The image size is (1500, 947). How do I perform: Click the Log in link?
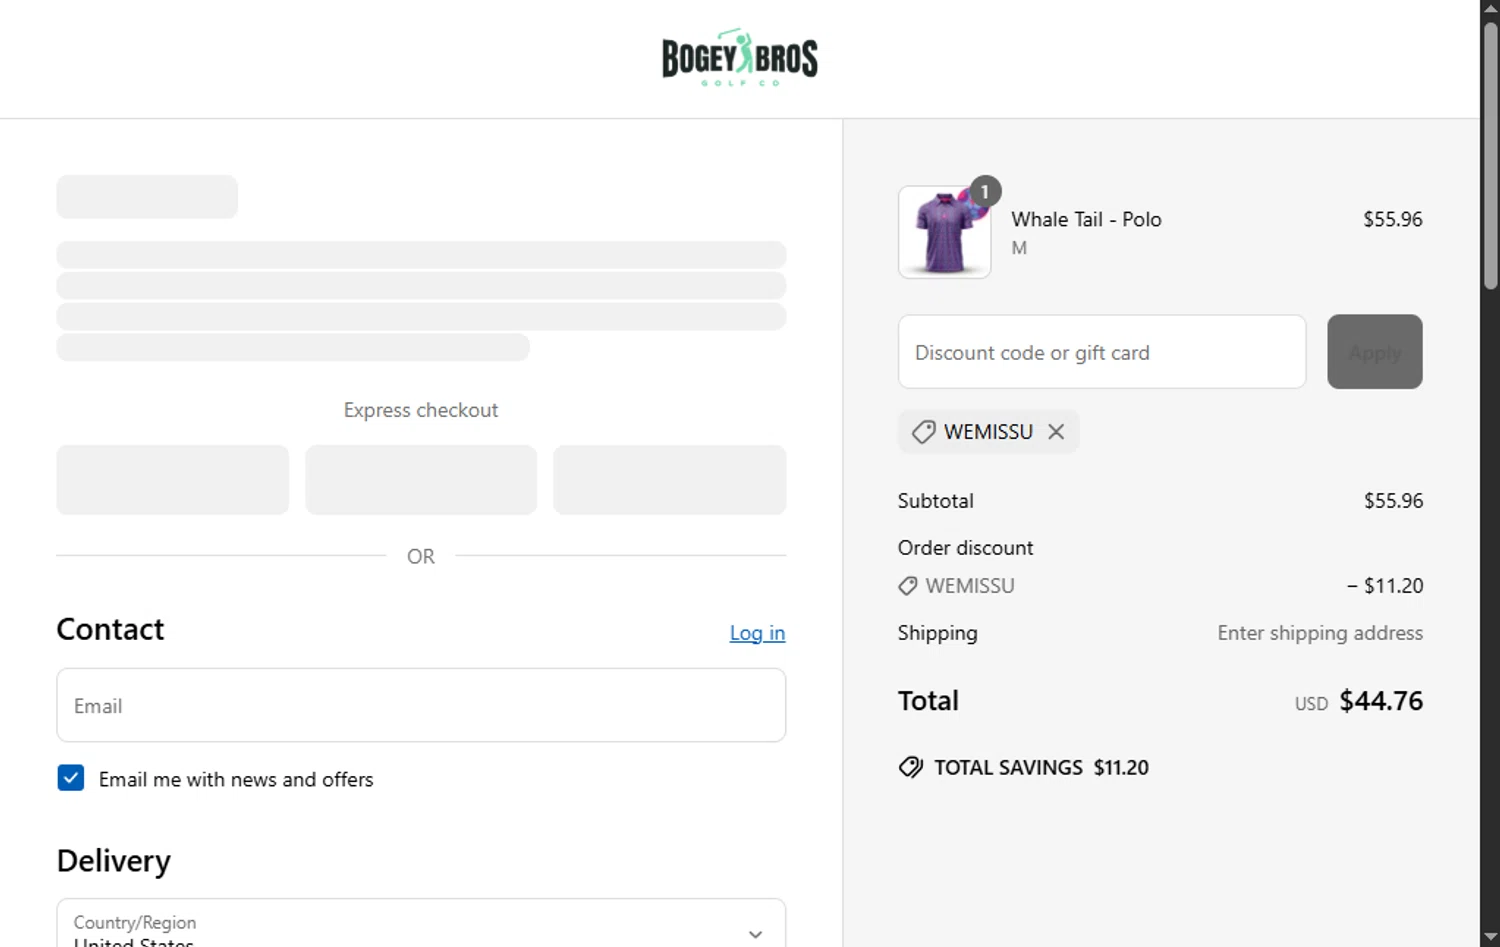[757, 633]
